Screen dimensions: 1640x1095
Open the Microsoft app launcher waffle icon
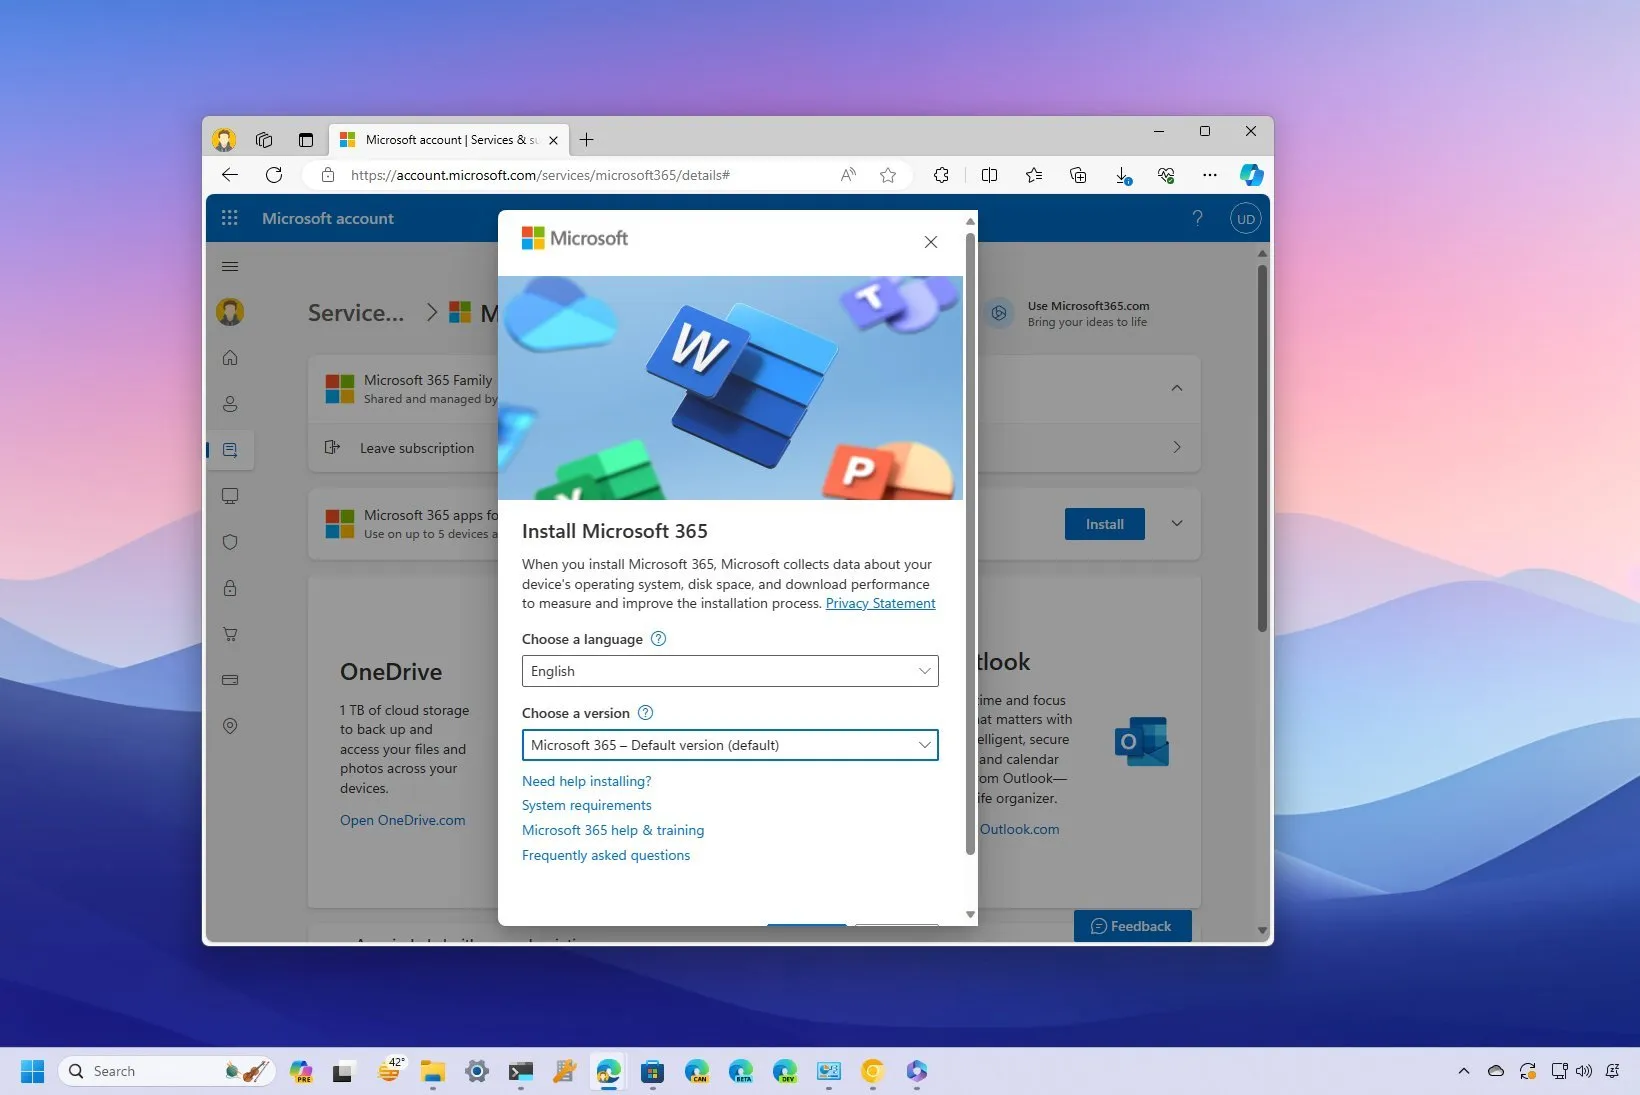click(x=230, y=218)
